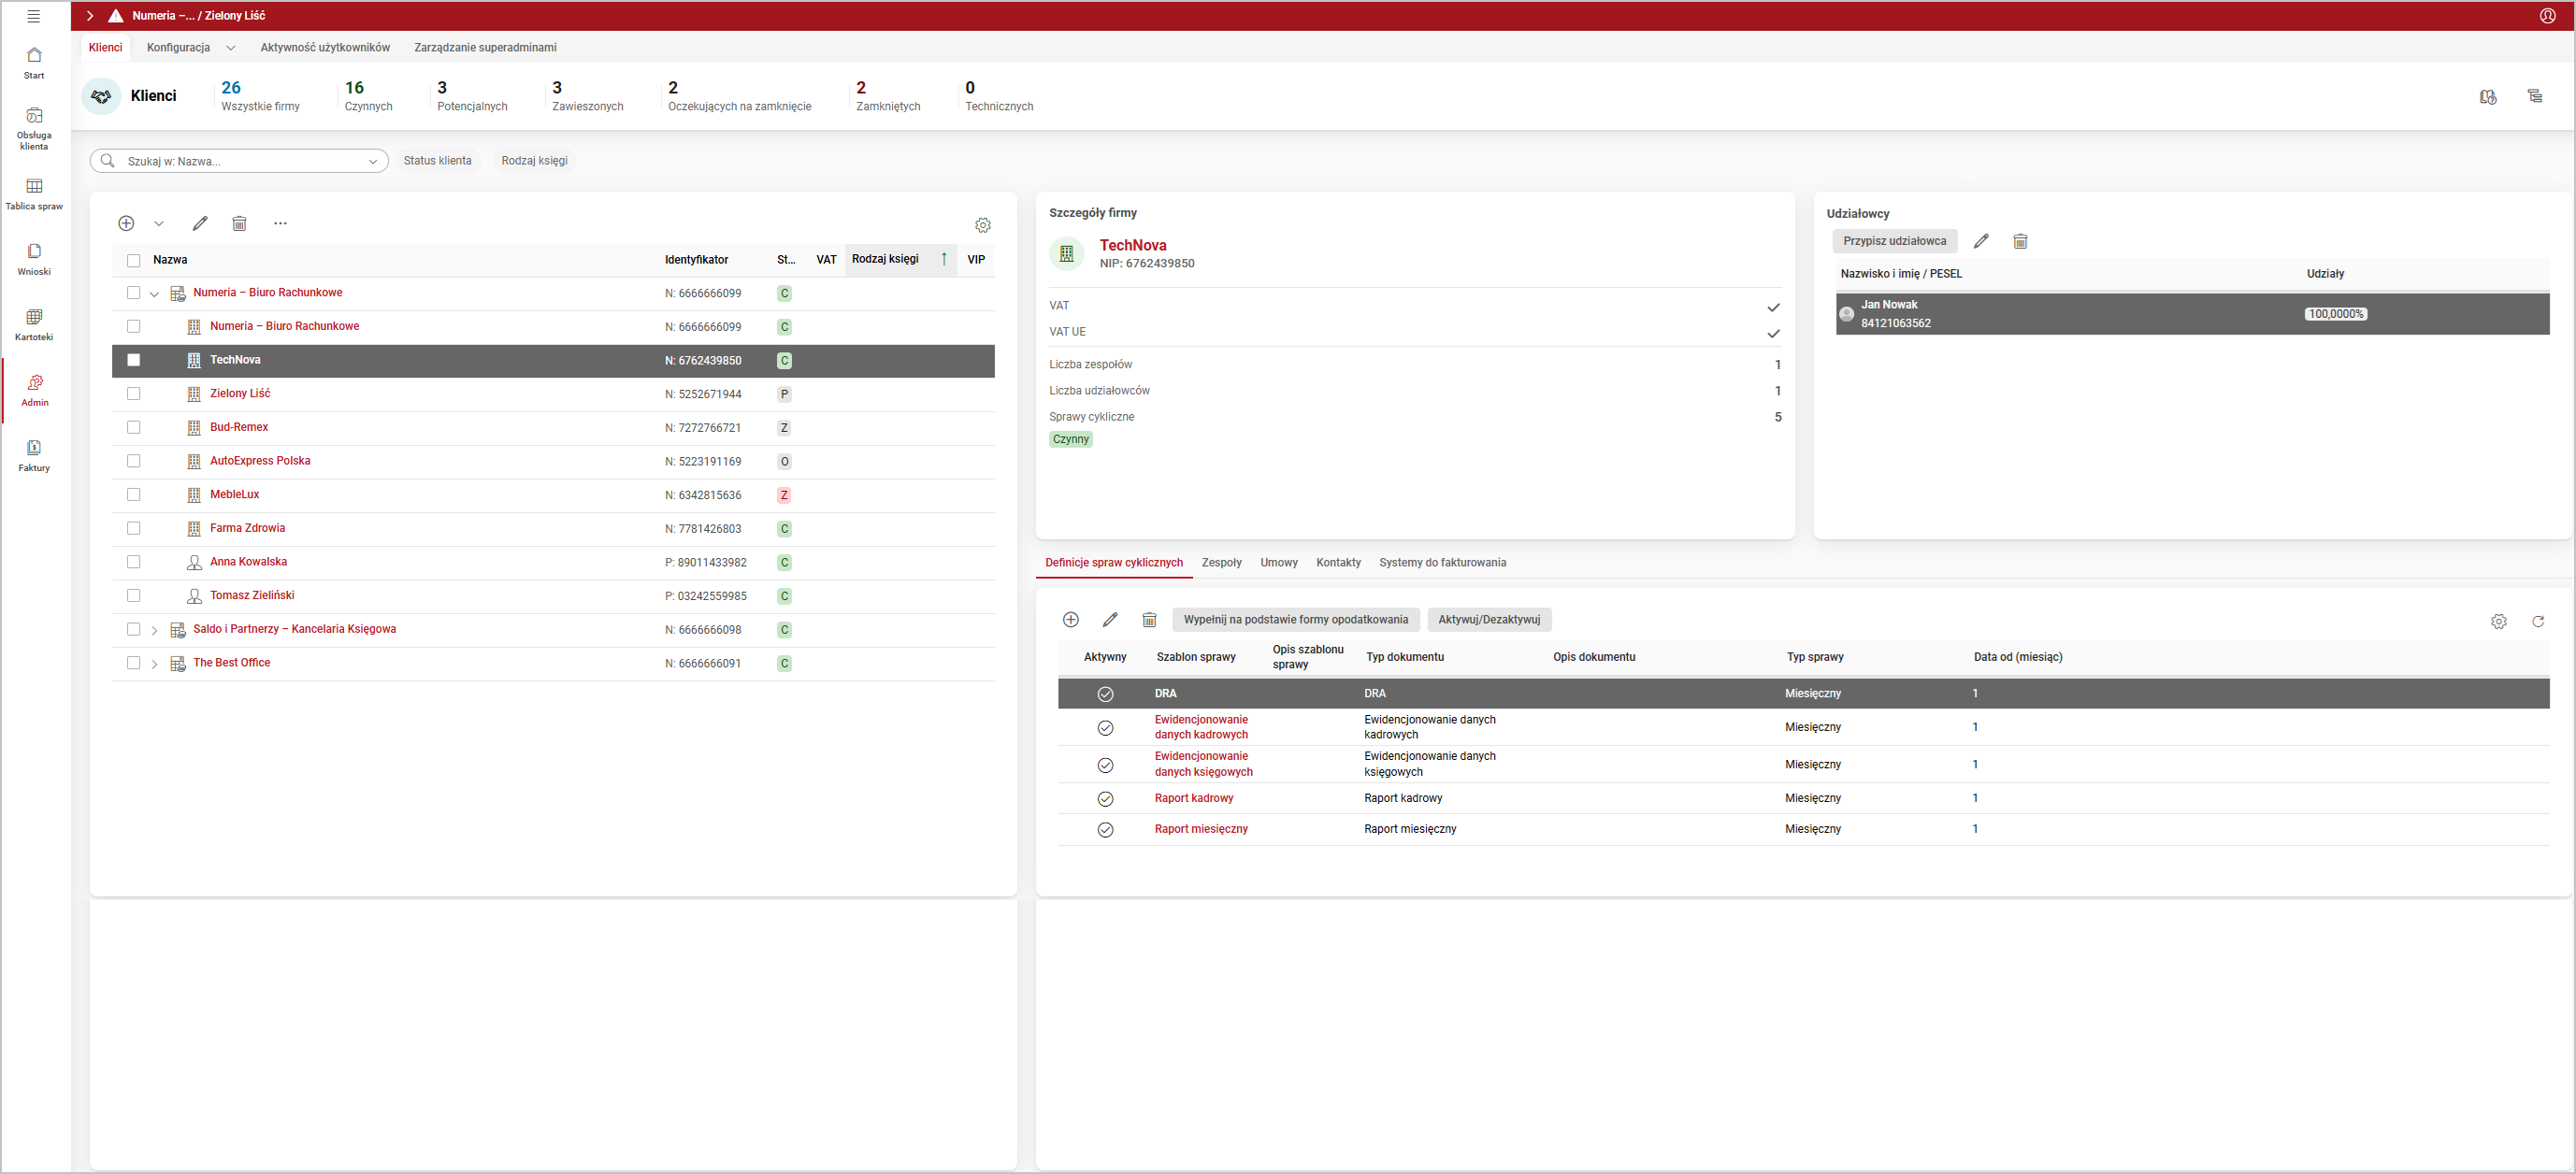The image size is (2576, 1174).
Task: Collapse Numeria – Biuro Rachunkowe node
Action: 154,294
